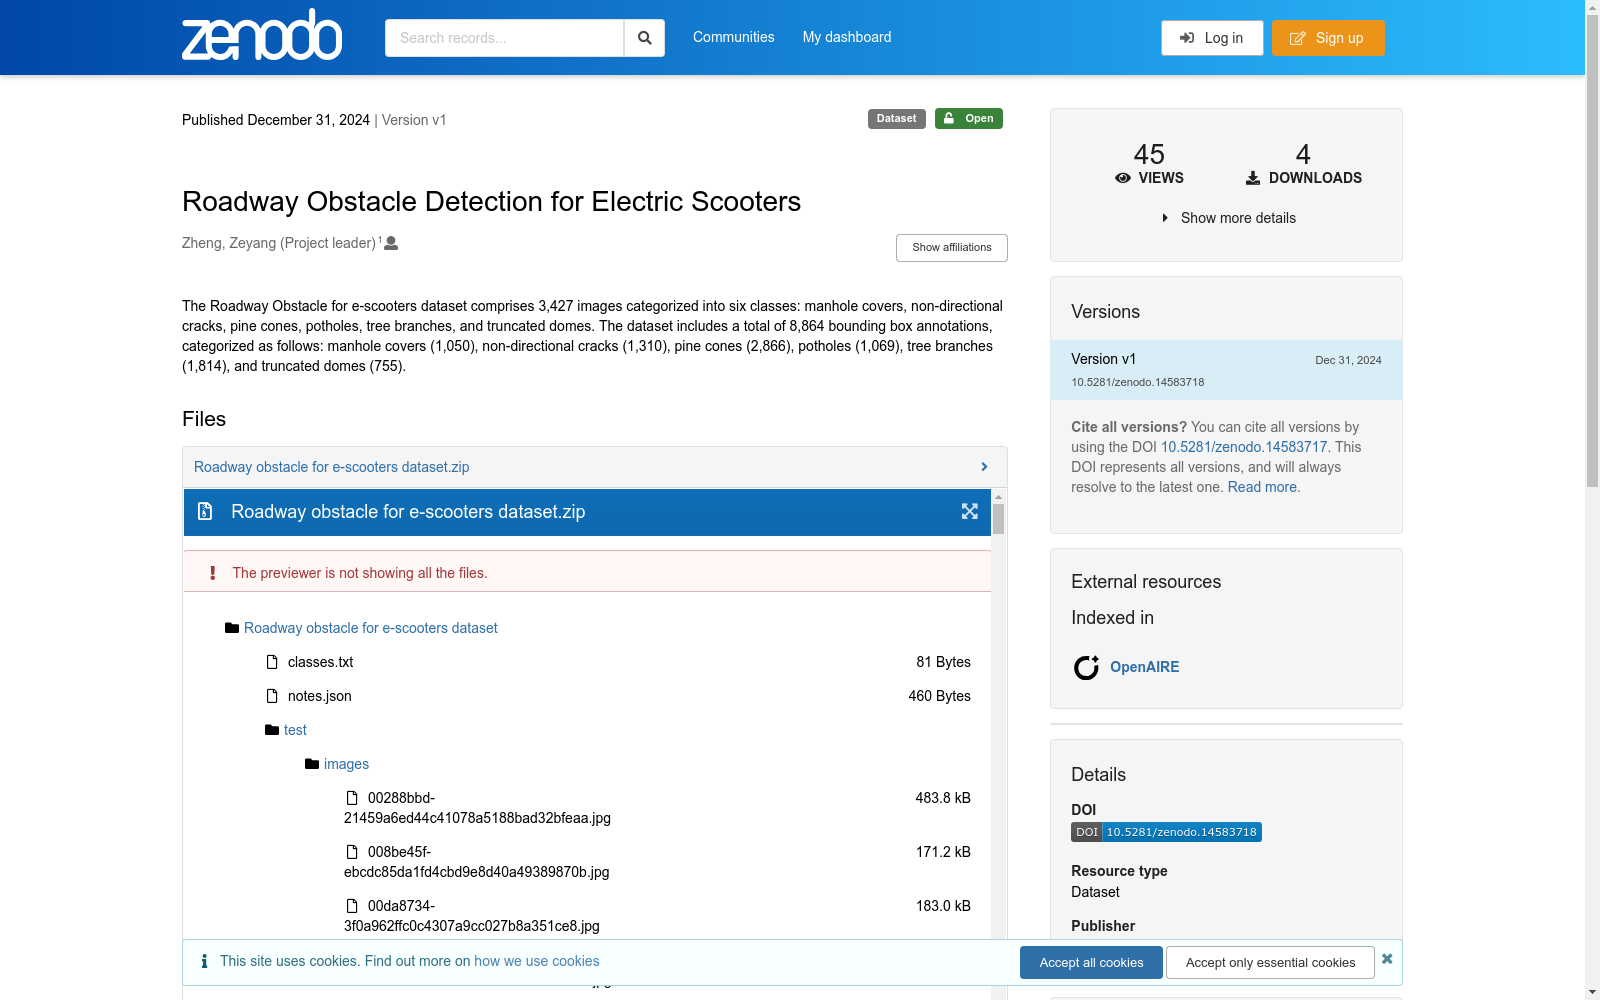Image resolution: width=1600 pixels, height=1000 pixels.
Task: Click root dataset folder icon
Action: click(232, 628)
